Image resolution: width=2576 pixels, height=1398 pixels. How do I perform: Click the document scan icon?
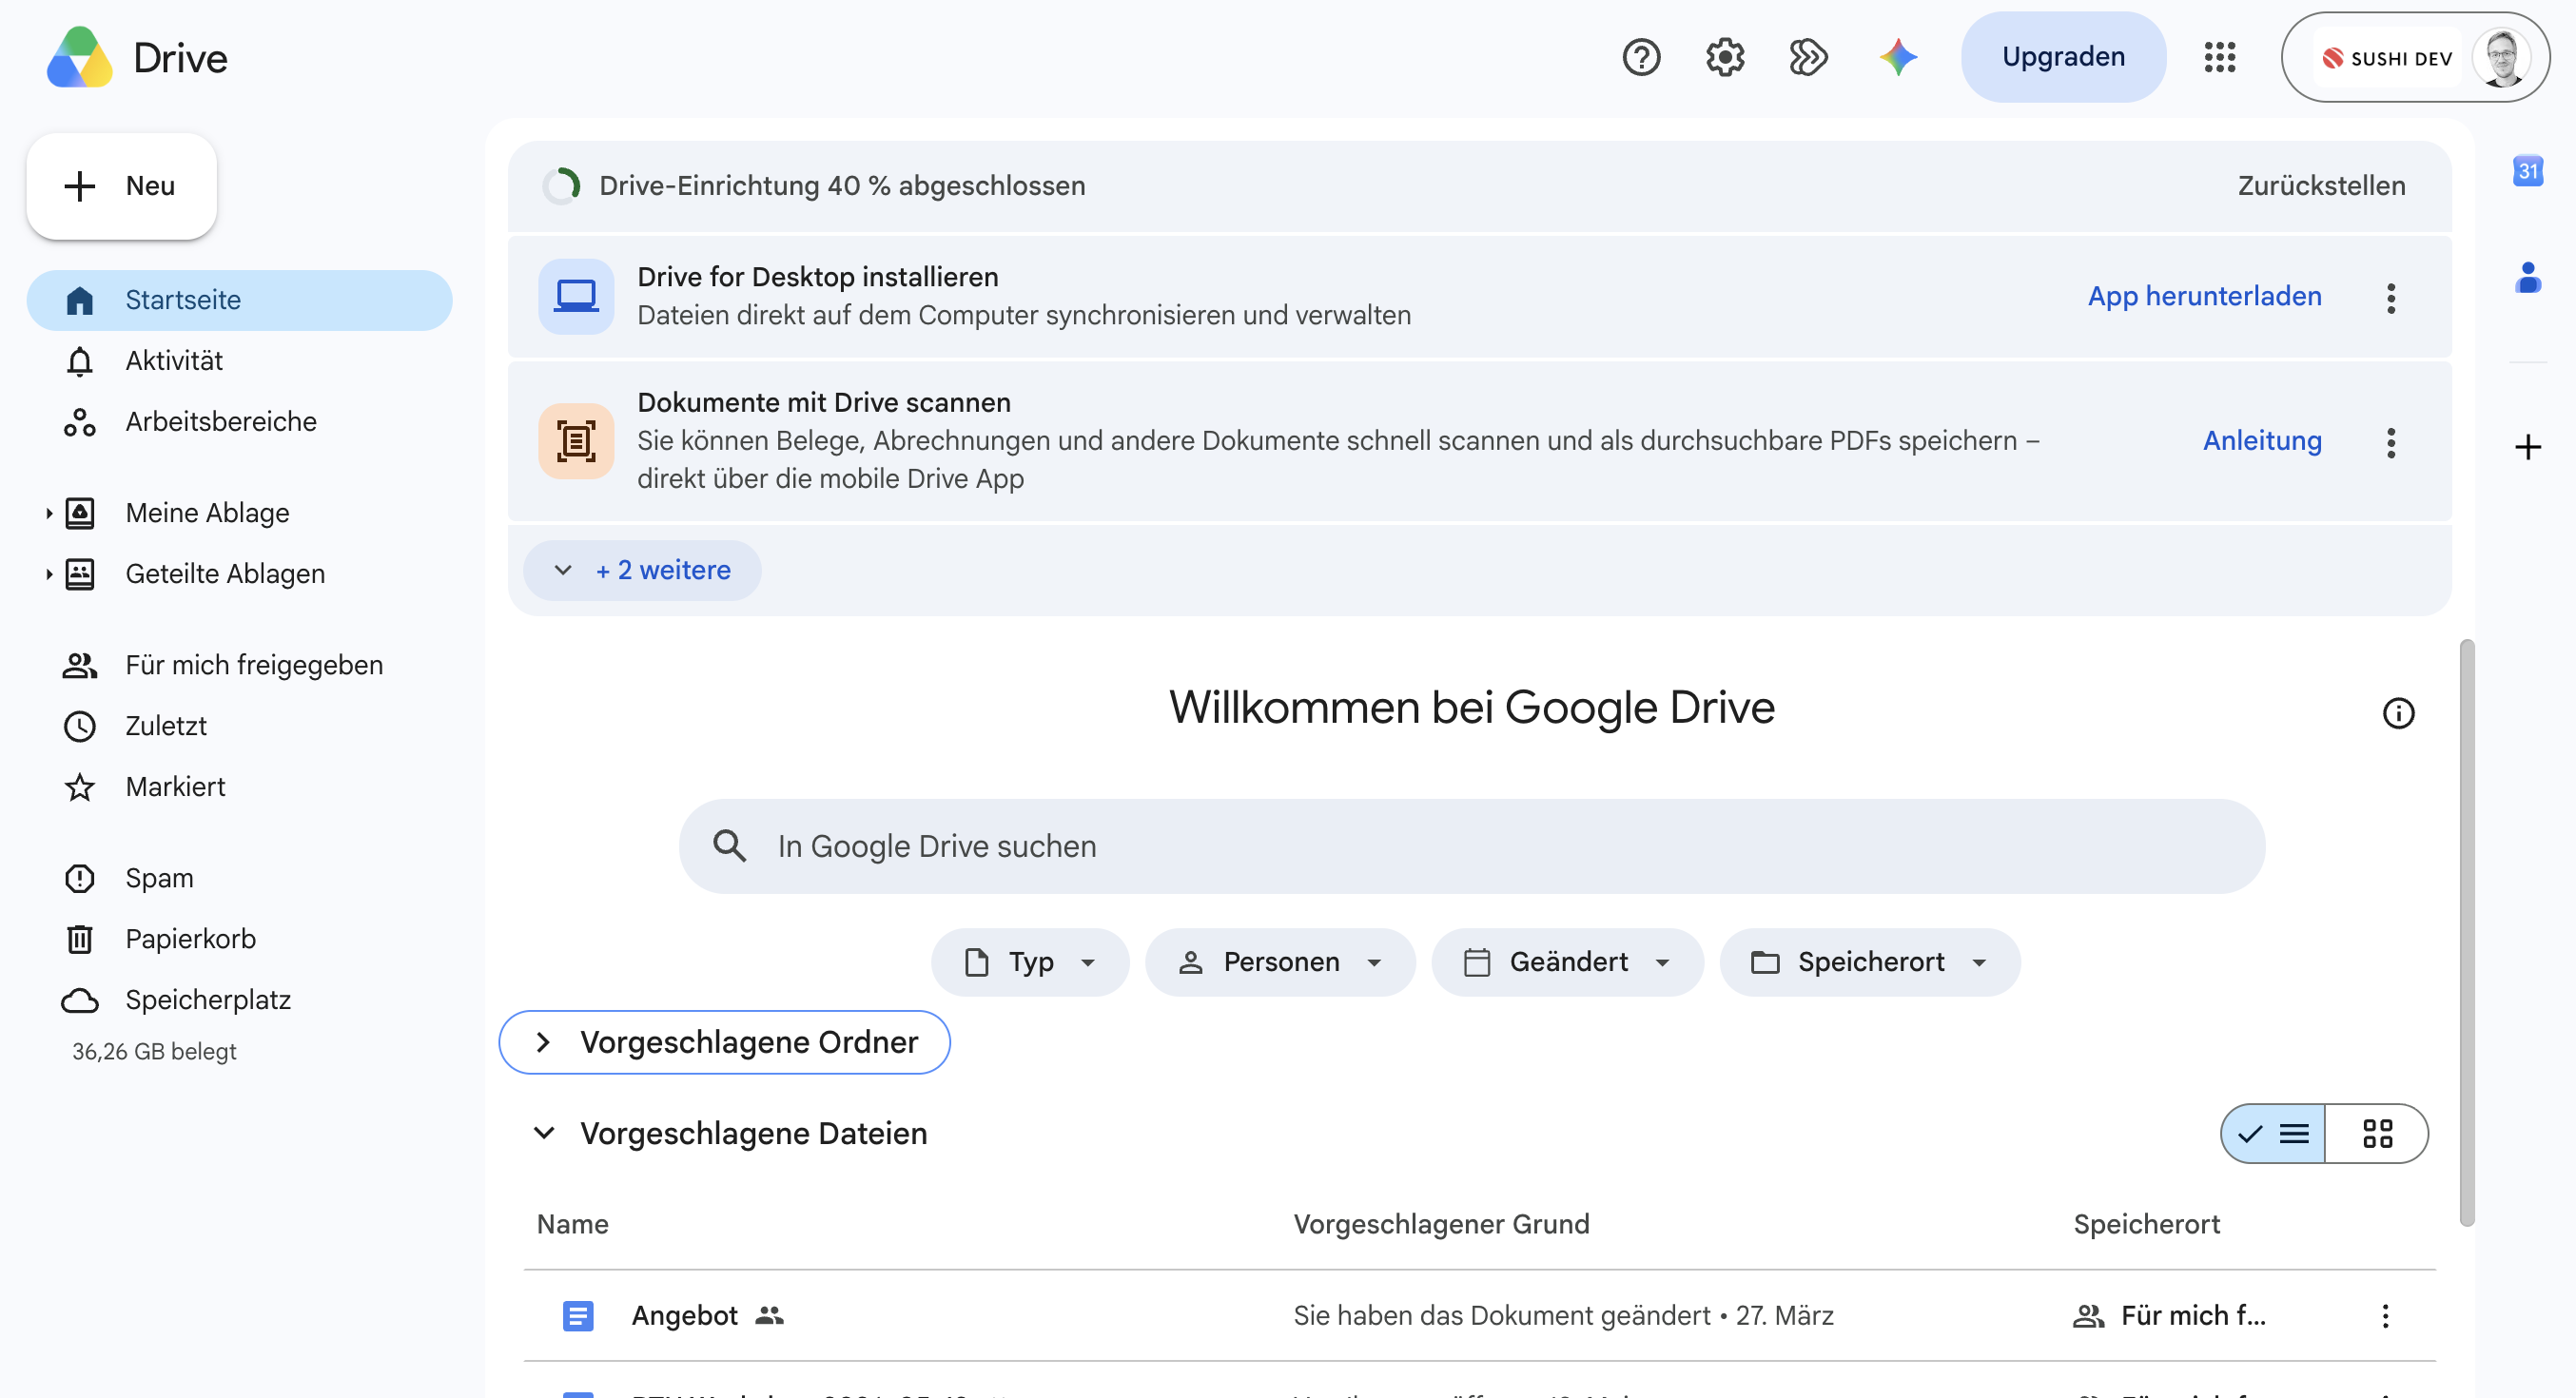(576, 441)
